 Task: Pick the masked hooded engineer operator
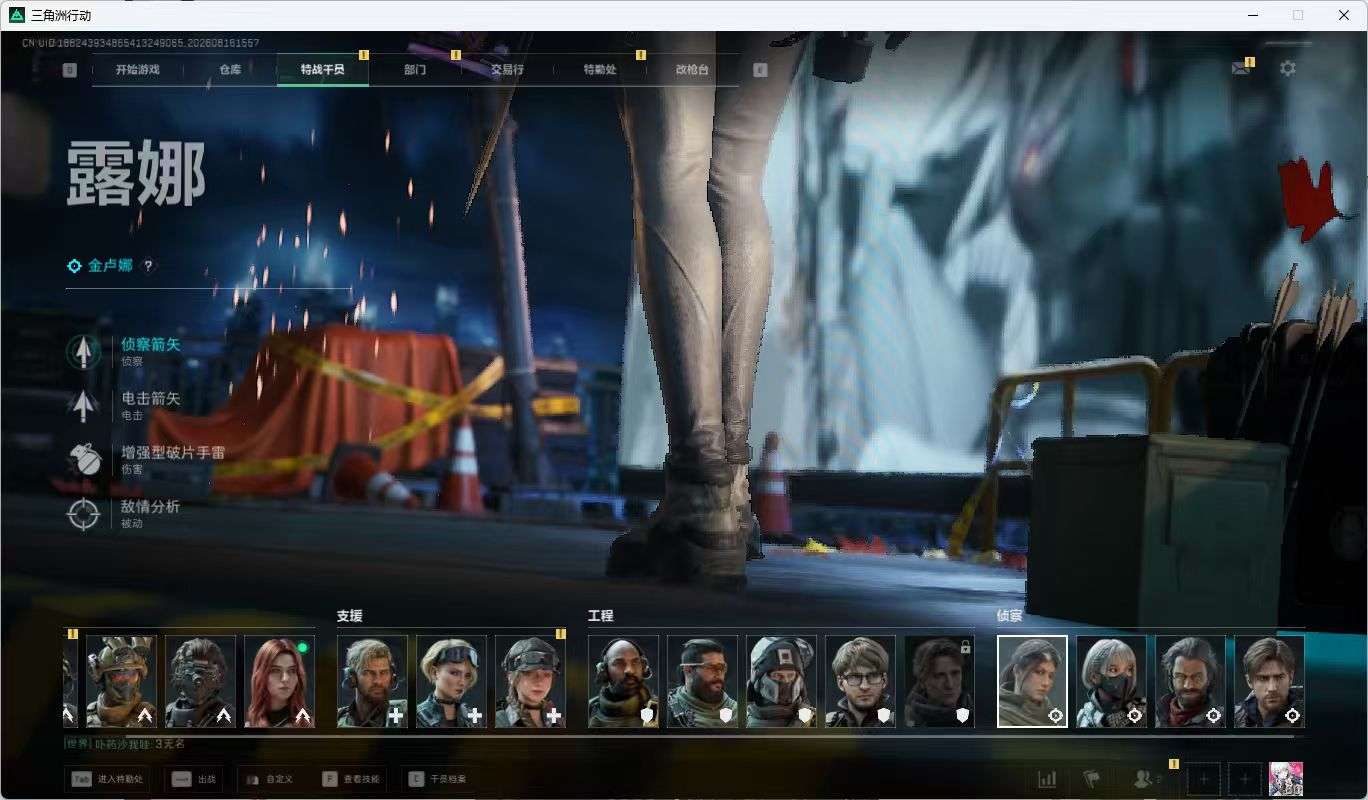click(781, 681)
